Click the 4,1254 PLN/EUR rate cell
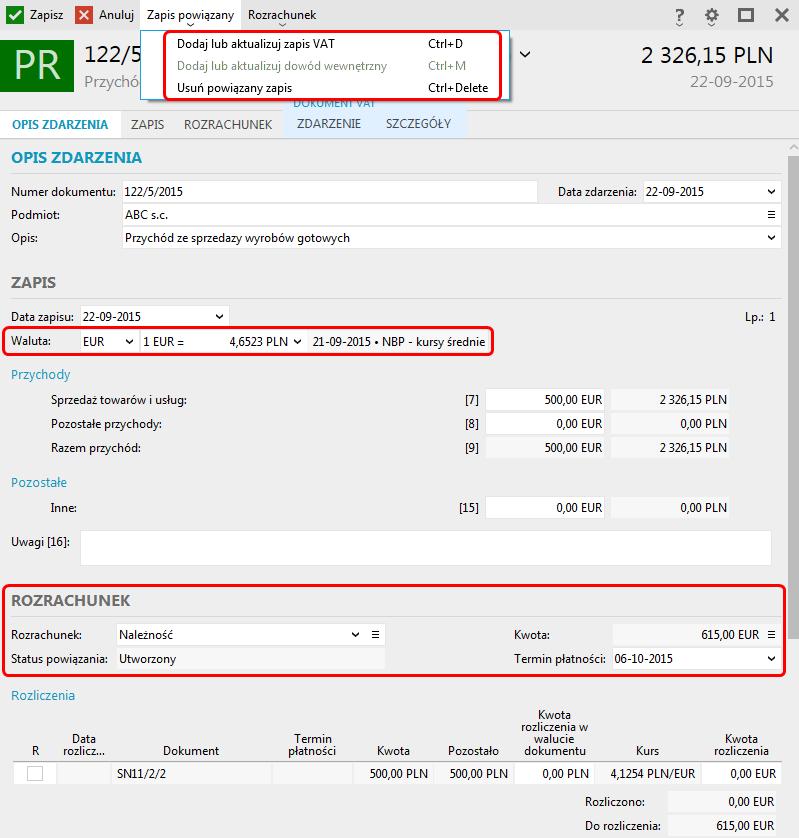The width and height of the screenshot is (799, 838). [647, 773]
